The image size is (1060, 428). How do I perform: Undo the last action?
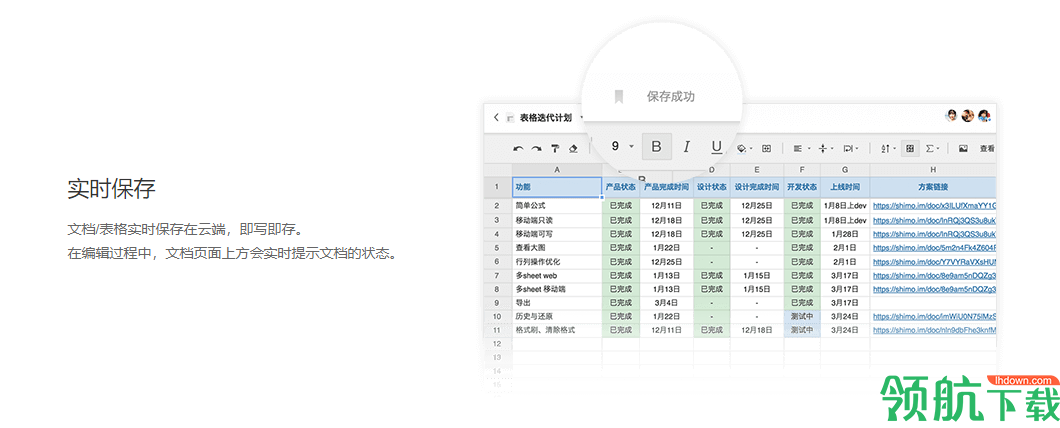(x=519, y=149)
